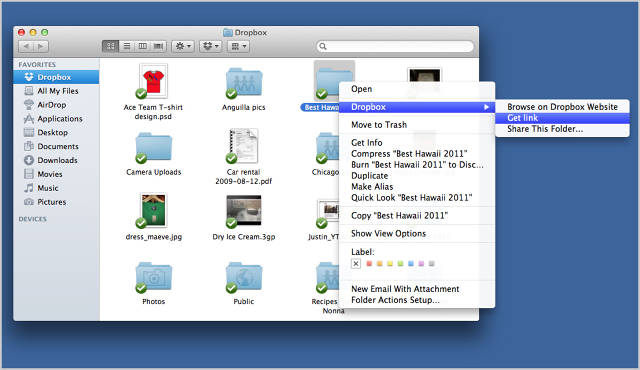
Task: Choose Make Alias
Action: pyautogui.click(x=417, y=187)
